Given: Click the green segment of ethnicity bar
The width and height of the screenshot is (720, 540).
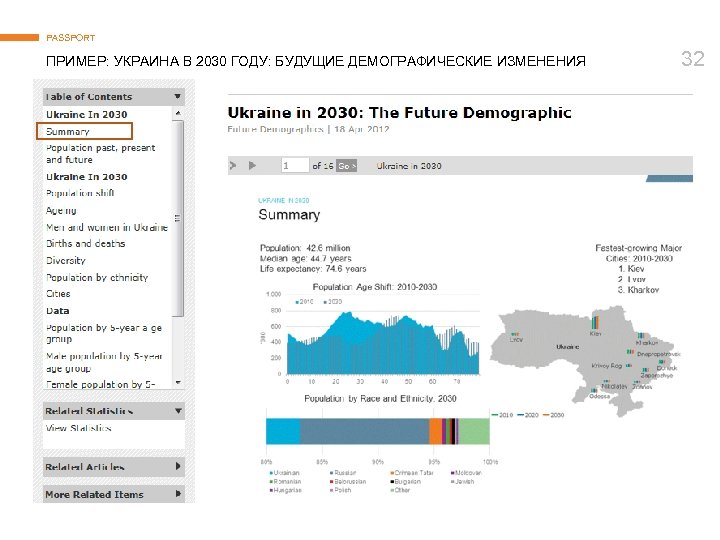Looking at the screenshot, I should (474, 431).
